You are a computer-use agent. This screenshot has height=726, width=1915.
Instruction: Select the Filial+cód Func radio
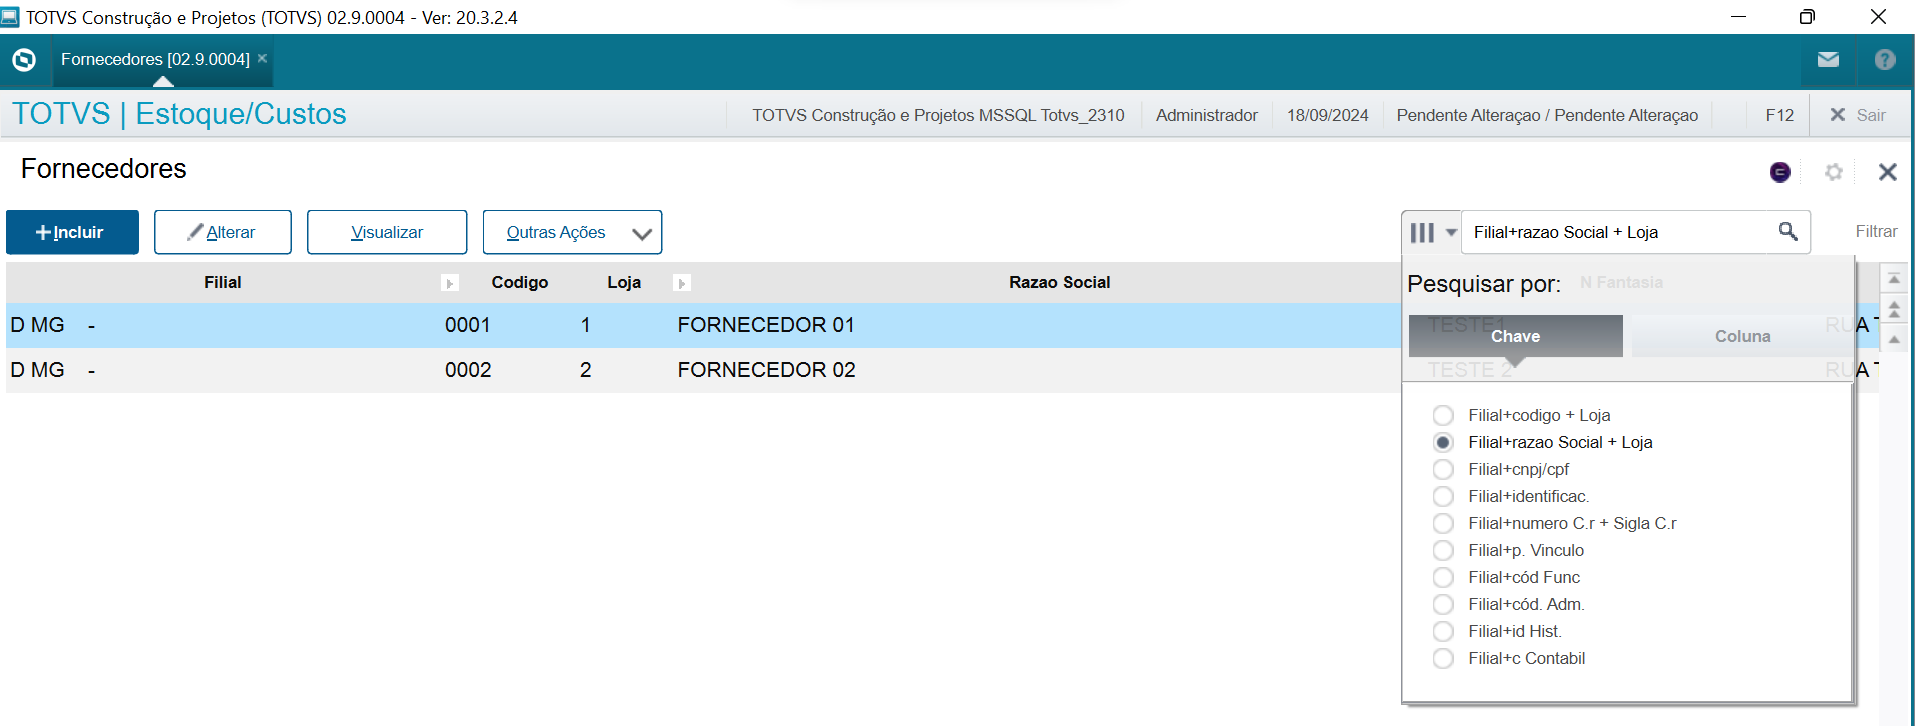tap(1443, 577)
